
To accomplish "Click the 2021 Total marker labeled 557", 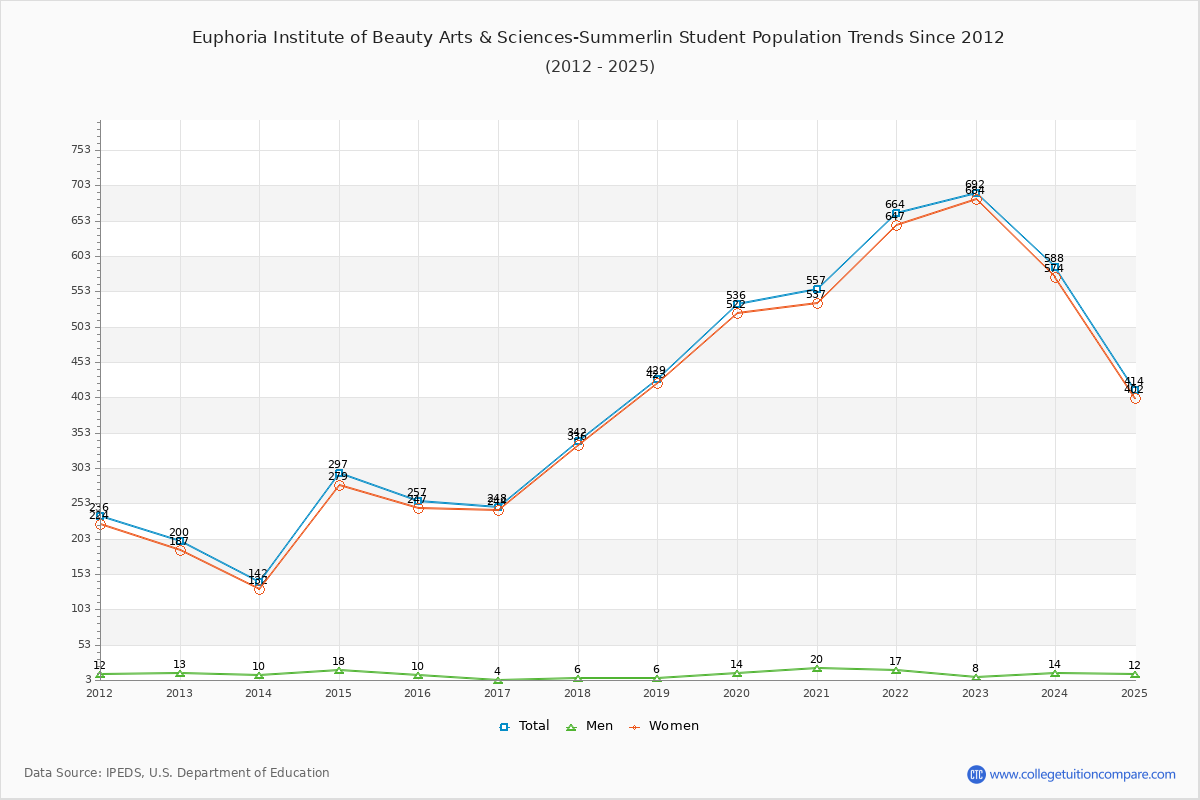I will [817, 289].
